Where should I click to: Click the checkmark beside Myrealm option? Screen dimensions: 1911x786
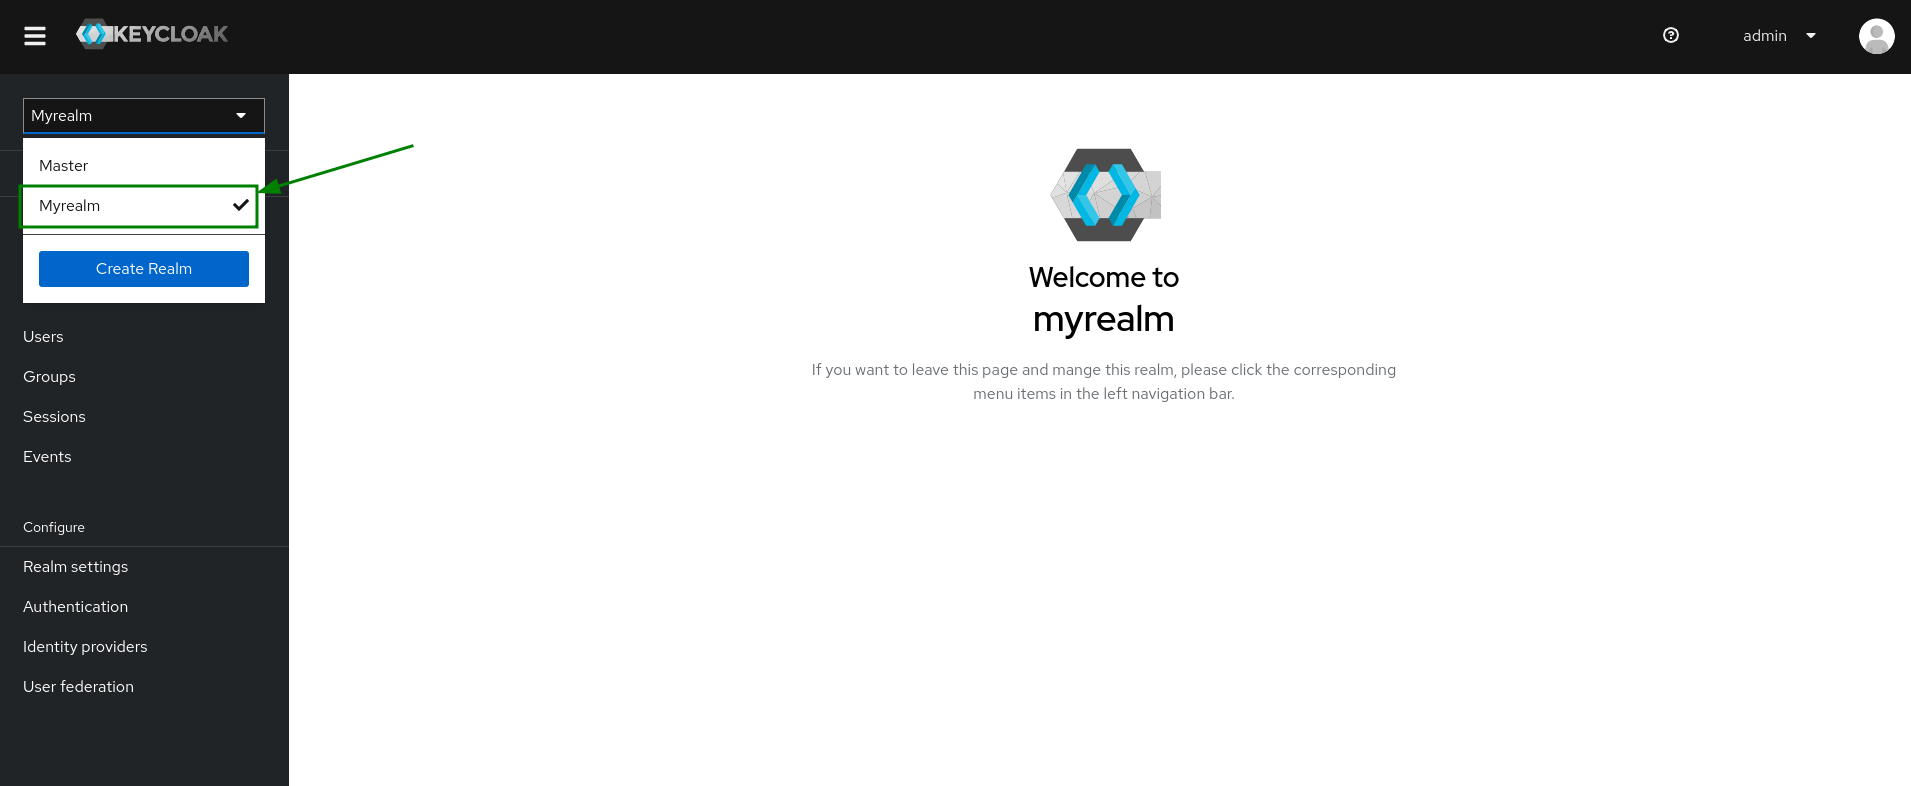(240, 205)
